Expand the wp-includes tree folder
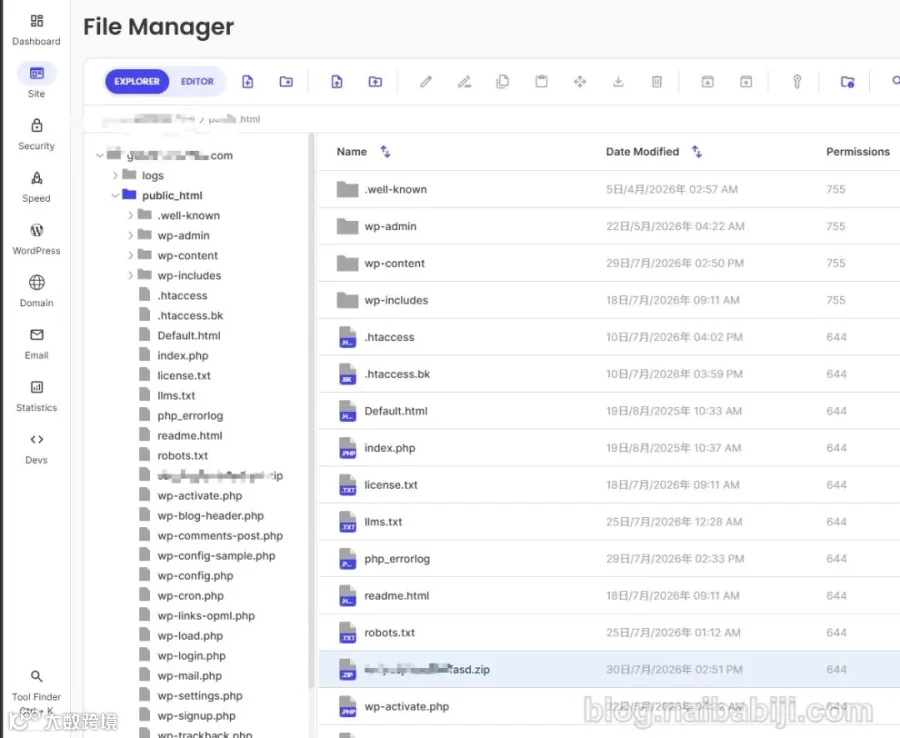900x738 pixels. 130,275
